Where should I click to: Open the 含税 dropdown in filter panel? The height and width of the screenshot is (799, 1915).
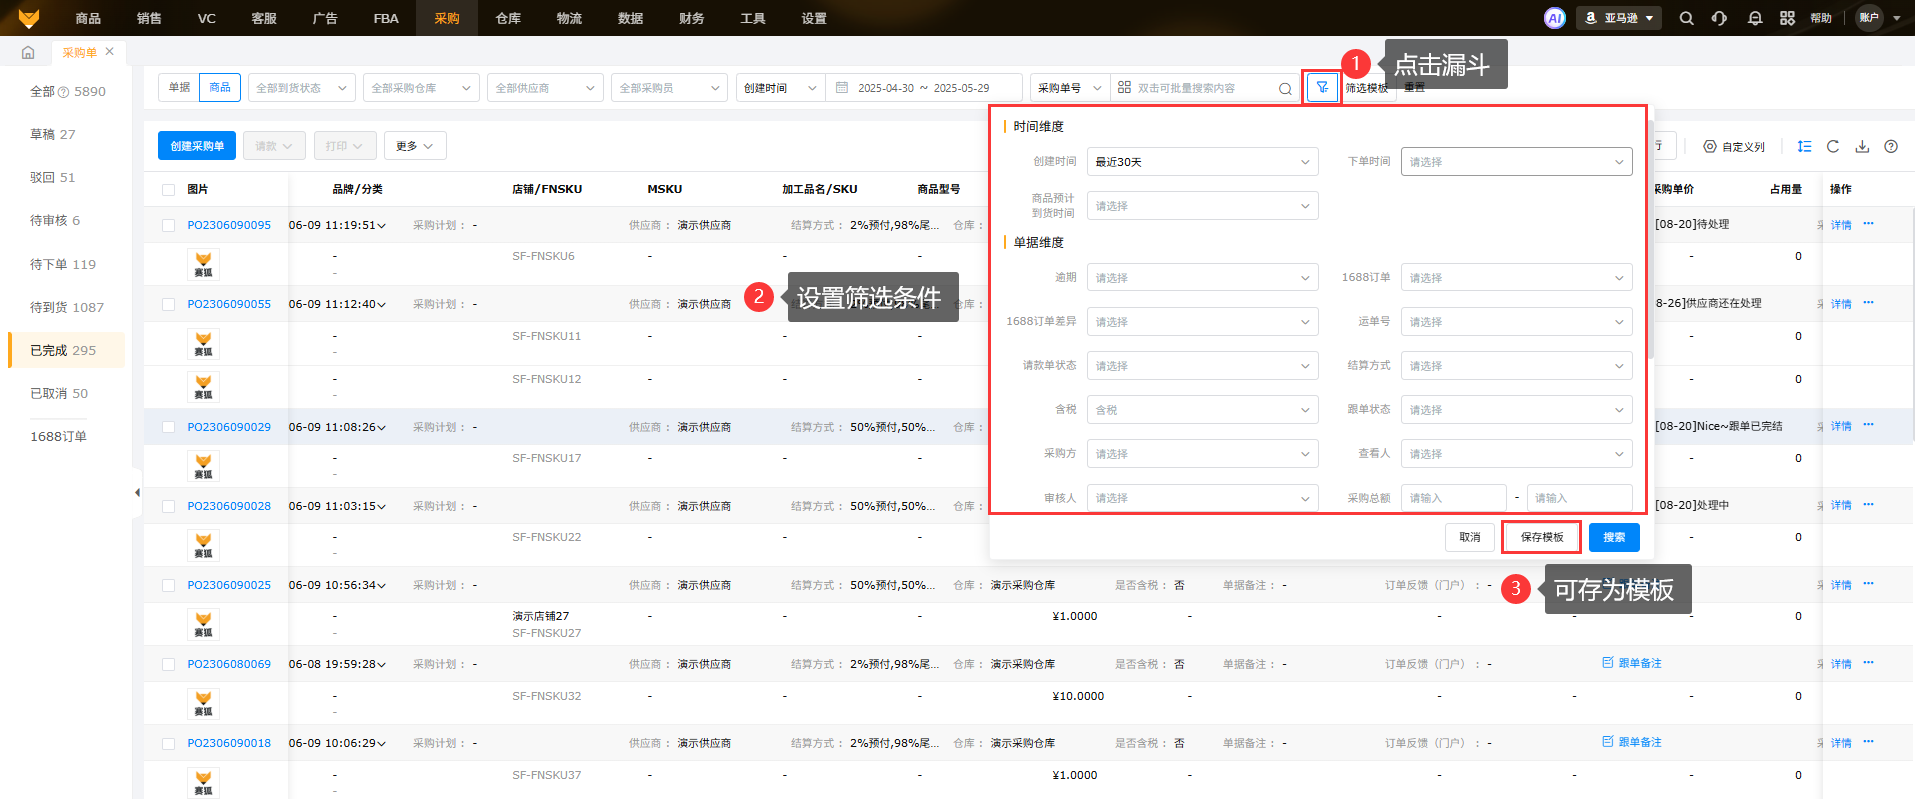(1202, 410)
